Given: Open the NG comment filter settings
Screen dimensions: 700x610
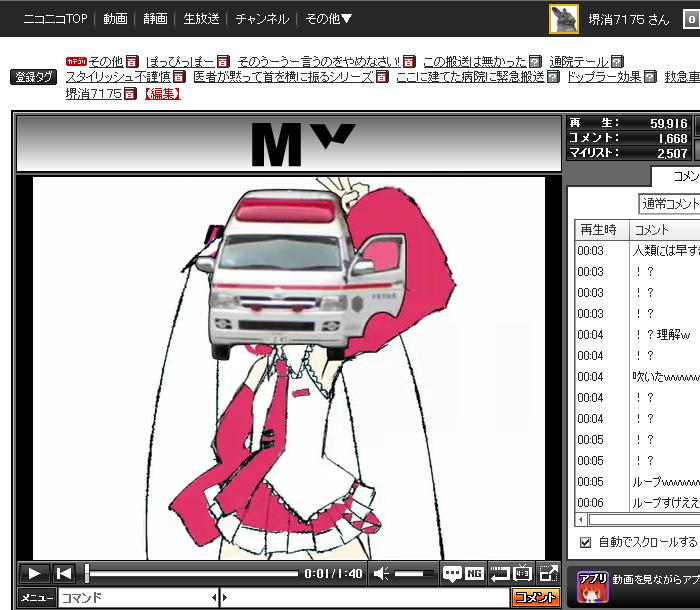Looking at the screenshot, I should pyautogui.click(x=474, y=573).
